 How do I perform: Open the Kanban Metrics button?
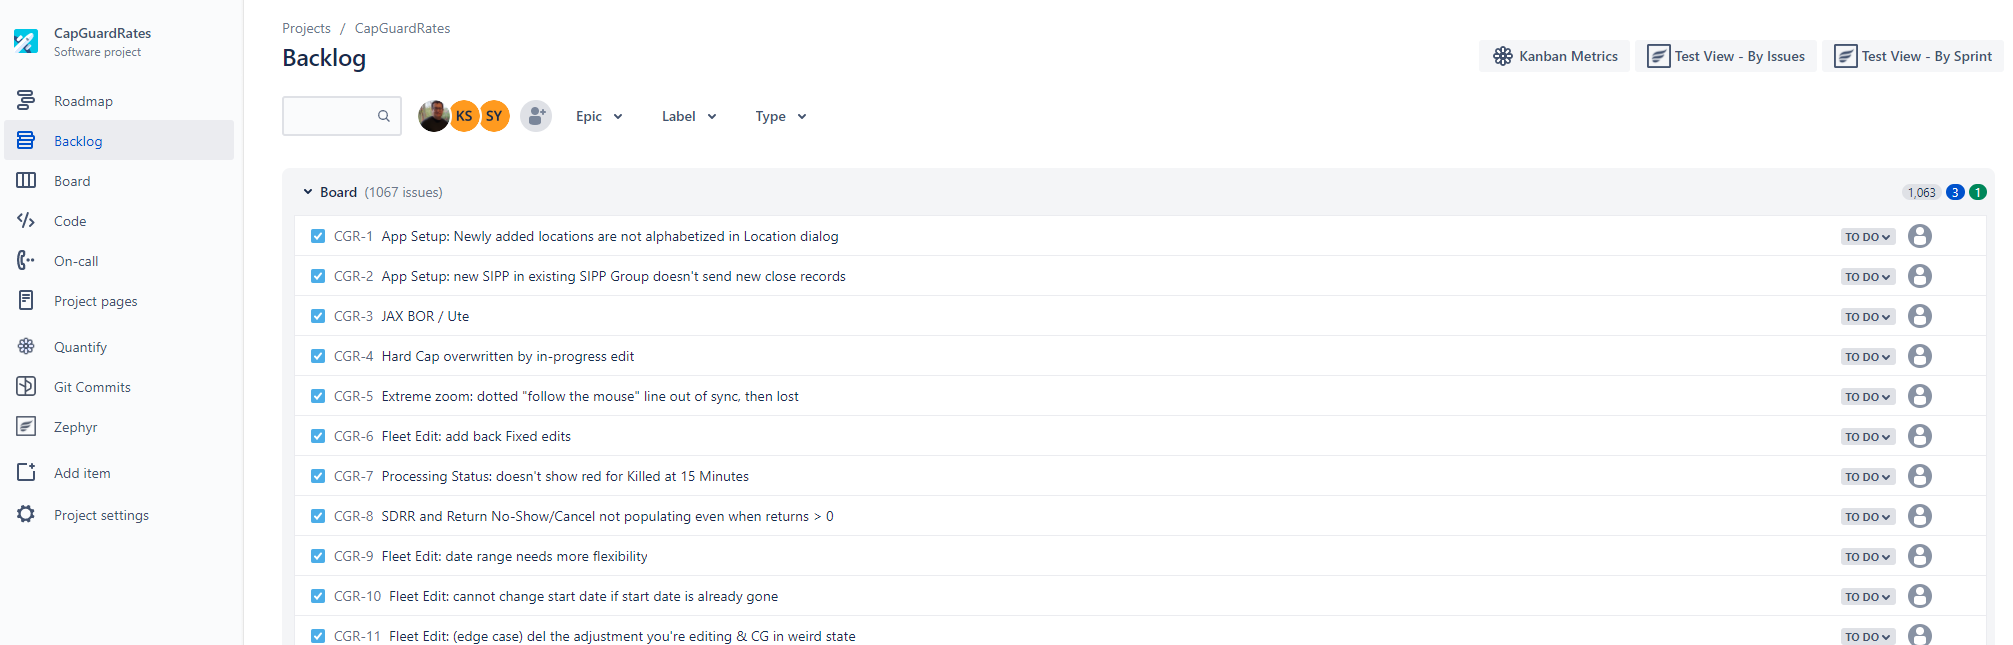click(1554, 56)
